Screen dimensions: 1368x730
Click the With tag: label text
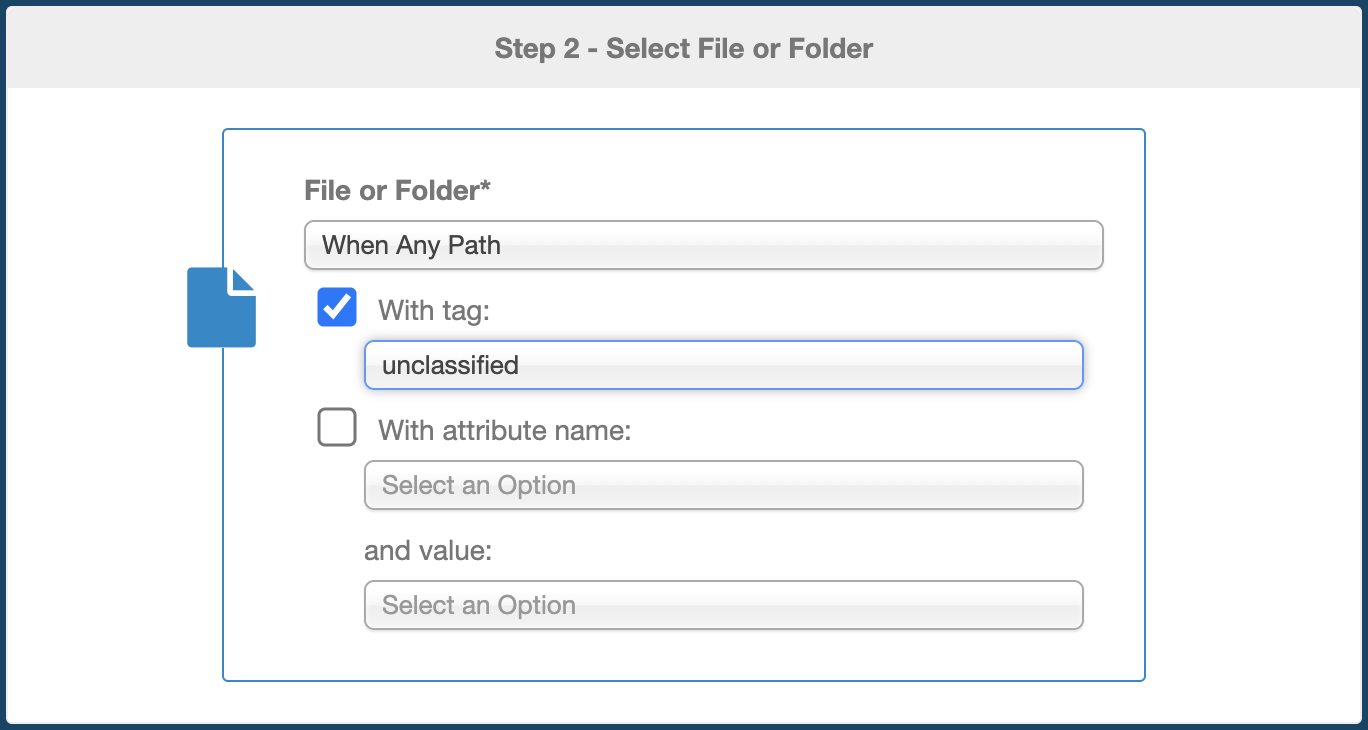point(434,311)
